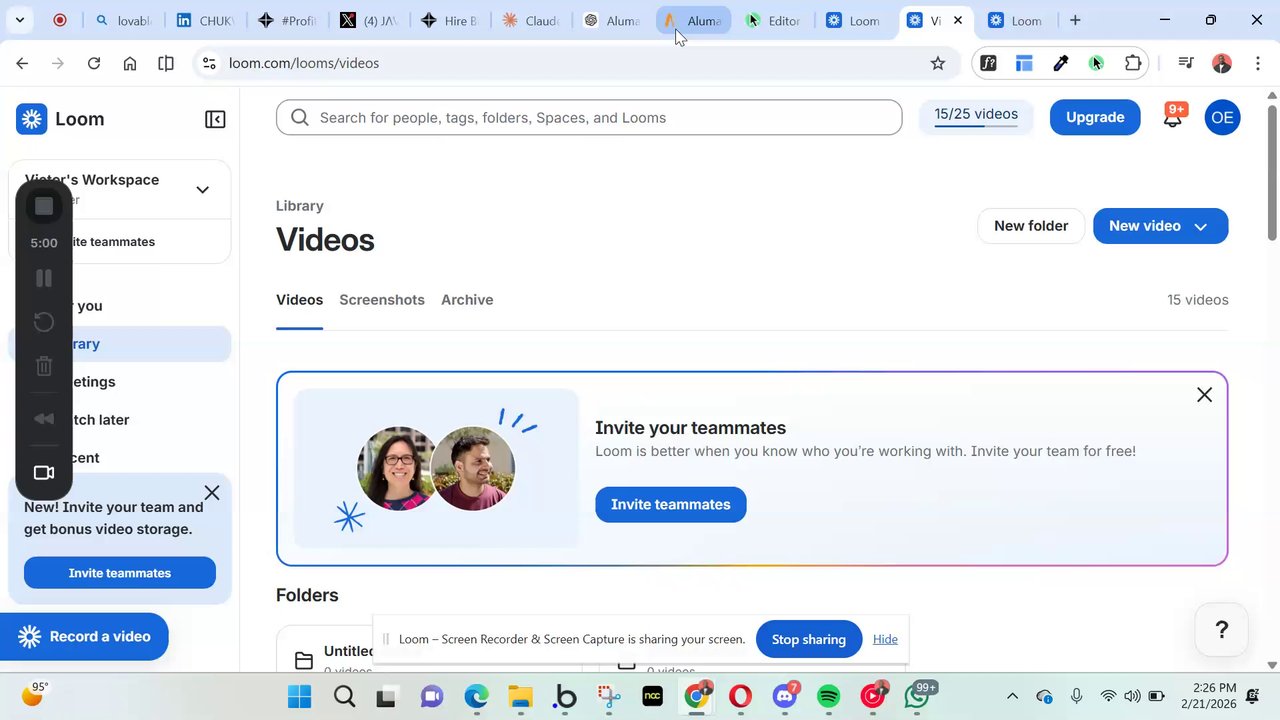
Task: Open File Explorer from taskbar
Action: (520, 696)
